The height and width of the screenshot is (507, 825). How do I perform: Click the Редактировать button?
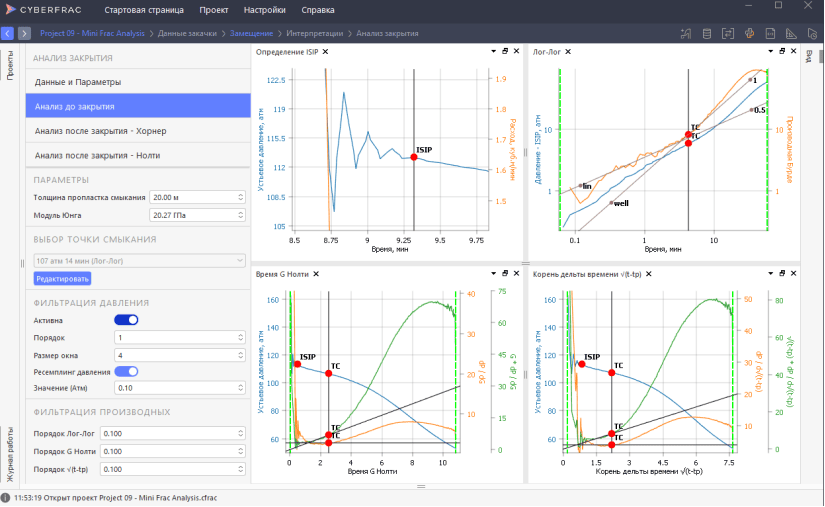tap(62, 278)
